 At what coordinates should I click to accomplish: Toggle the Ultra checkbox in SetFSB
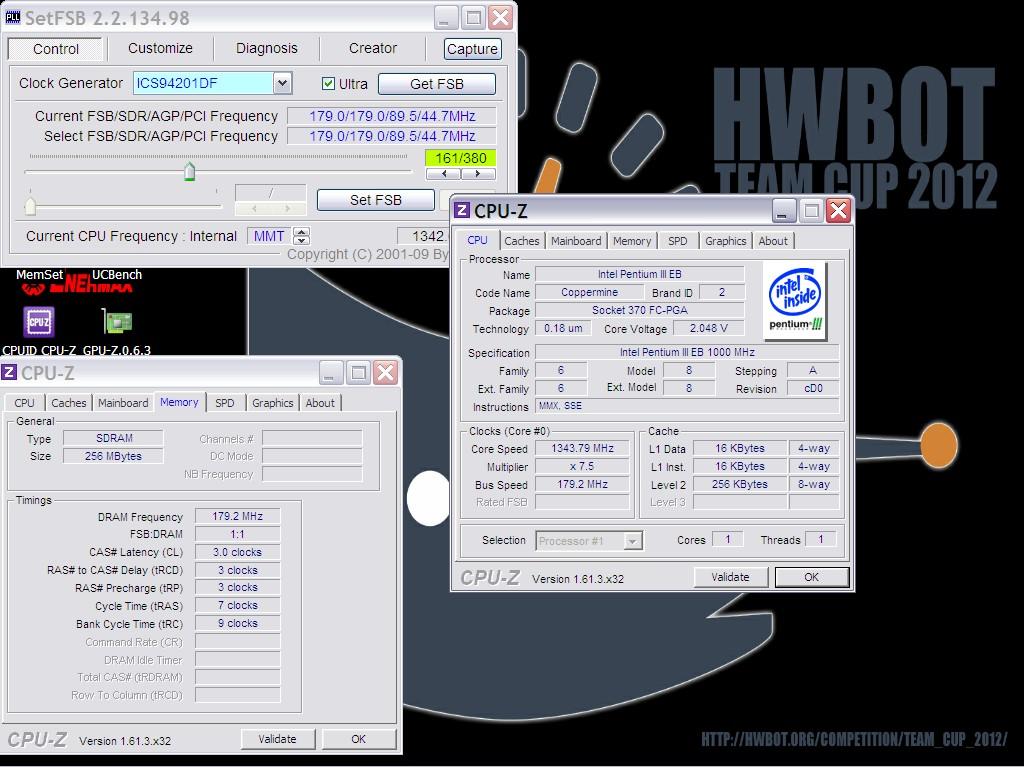coord(328,84)
